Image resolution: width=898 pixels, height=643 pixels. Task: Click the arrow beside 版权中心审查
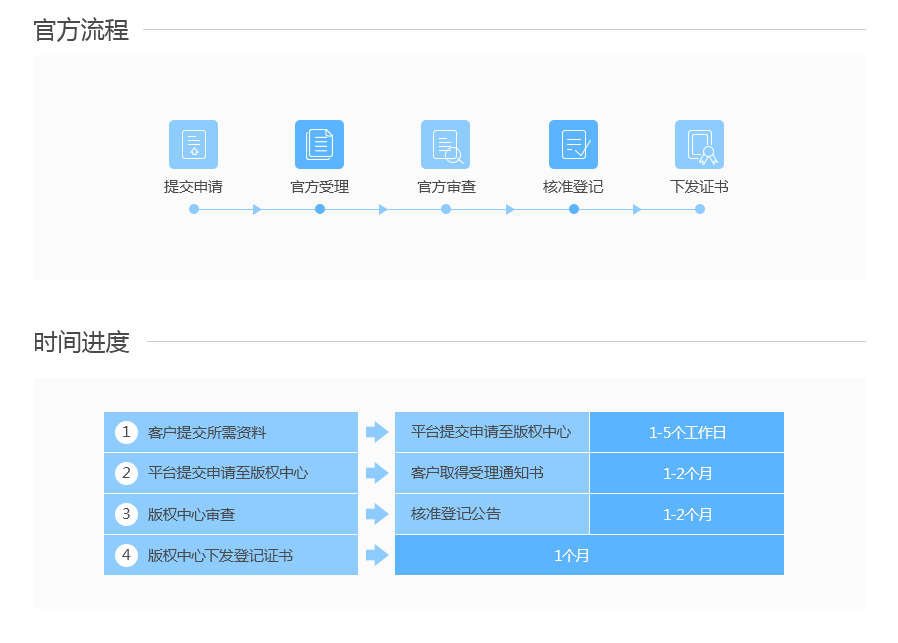point(377,514)
